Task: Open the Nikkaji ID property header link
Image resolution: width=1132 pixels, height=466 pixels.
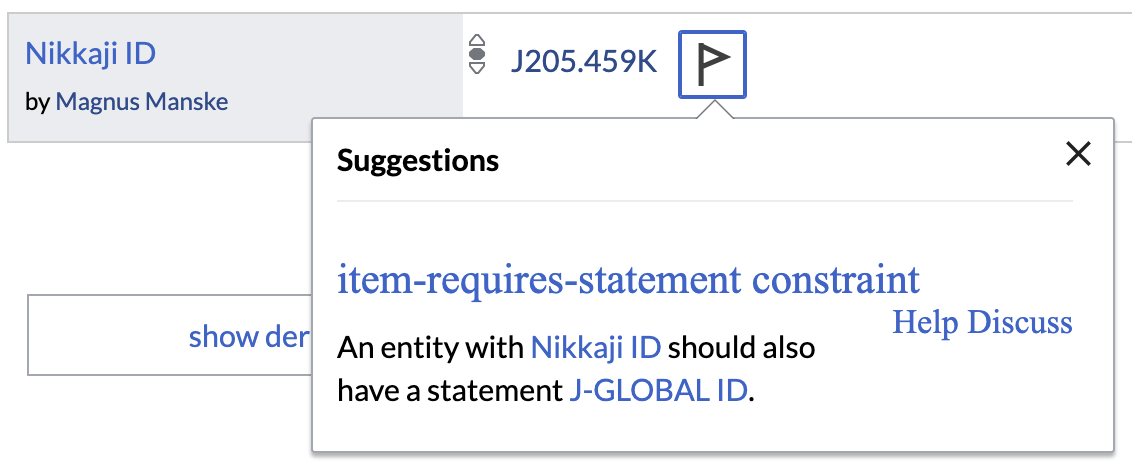Action: (x=90, y=53)
